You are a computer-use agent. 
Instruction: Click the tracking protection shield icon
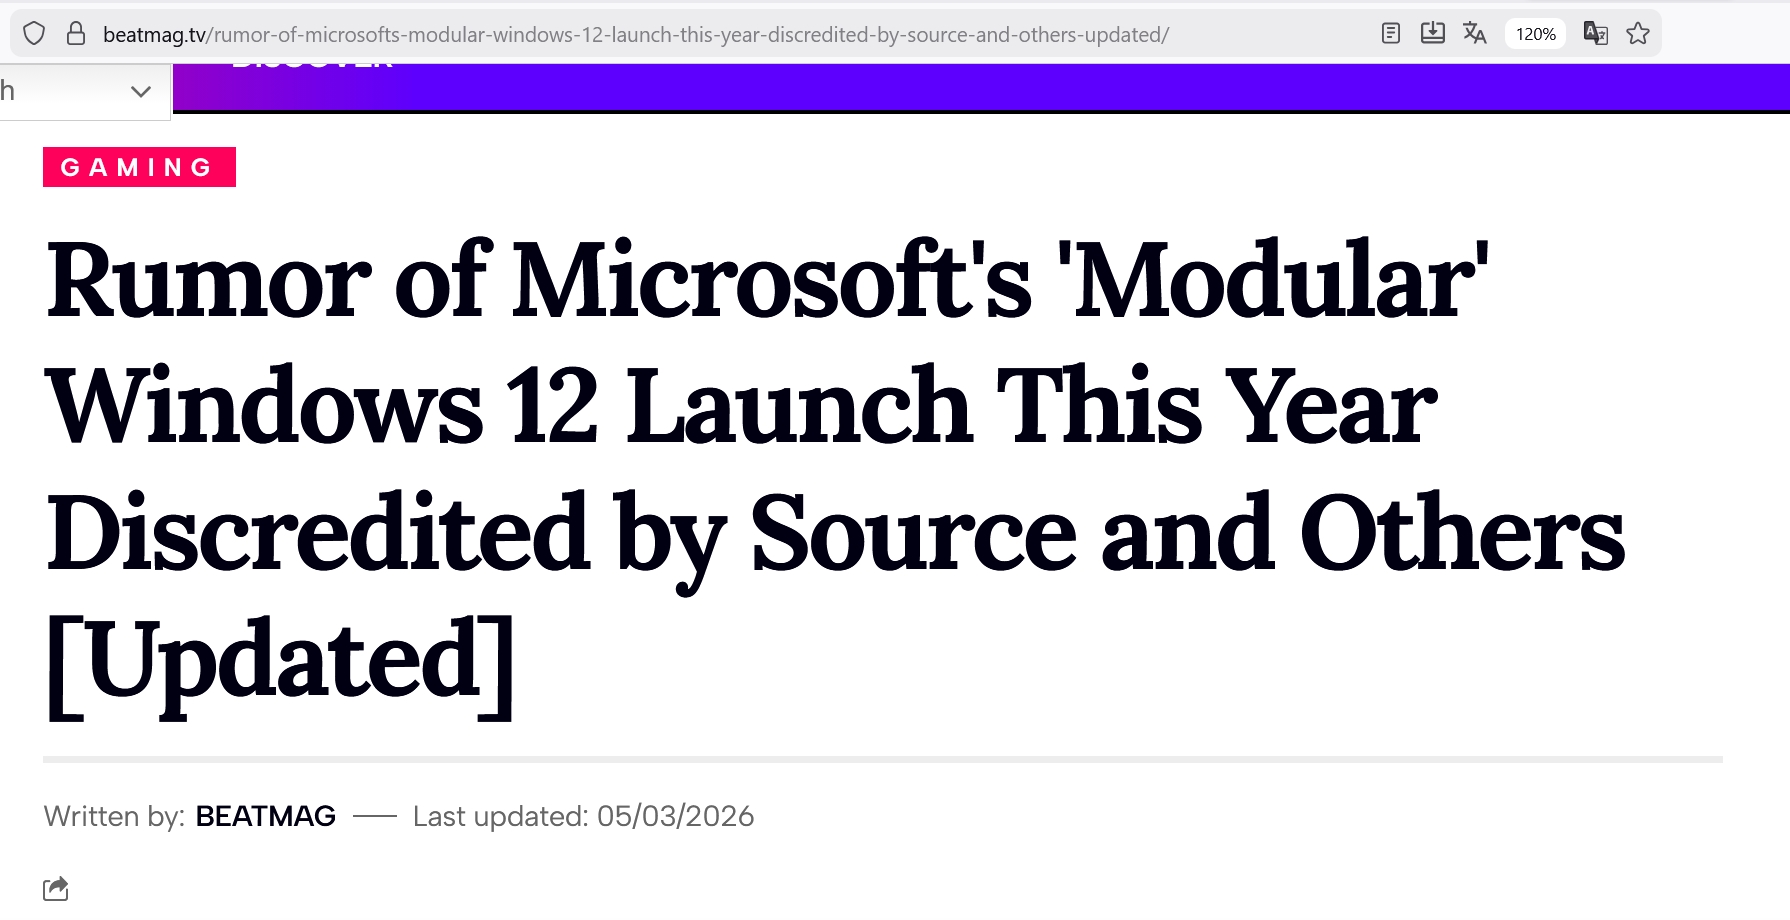[34, 34]
